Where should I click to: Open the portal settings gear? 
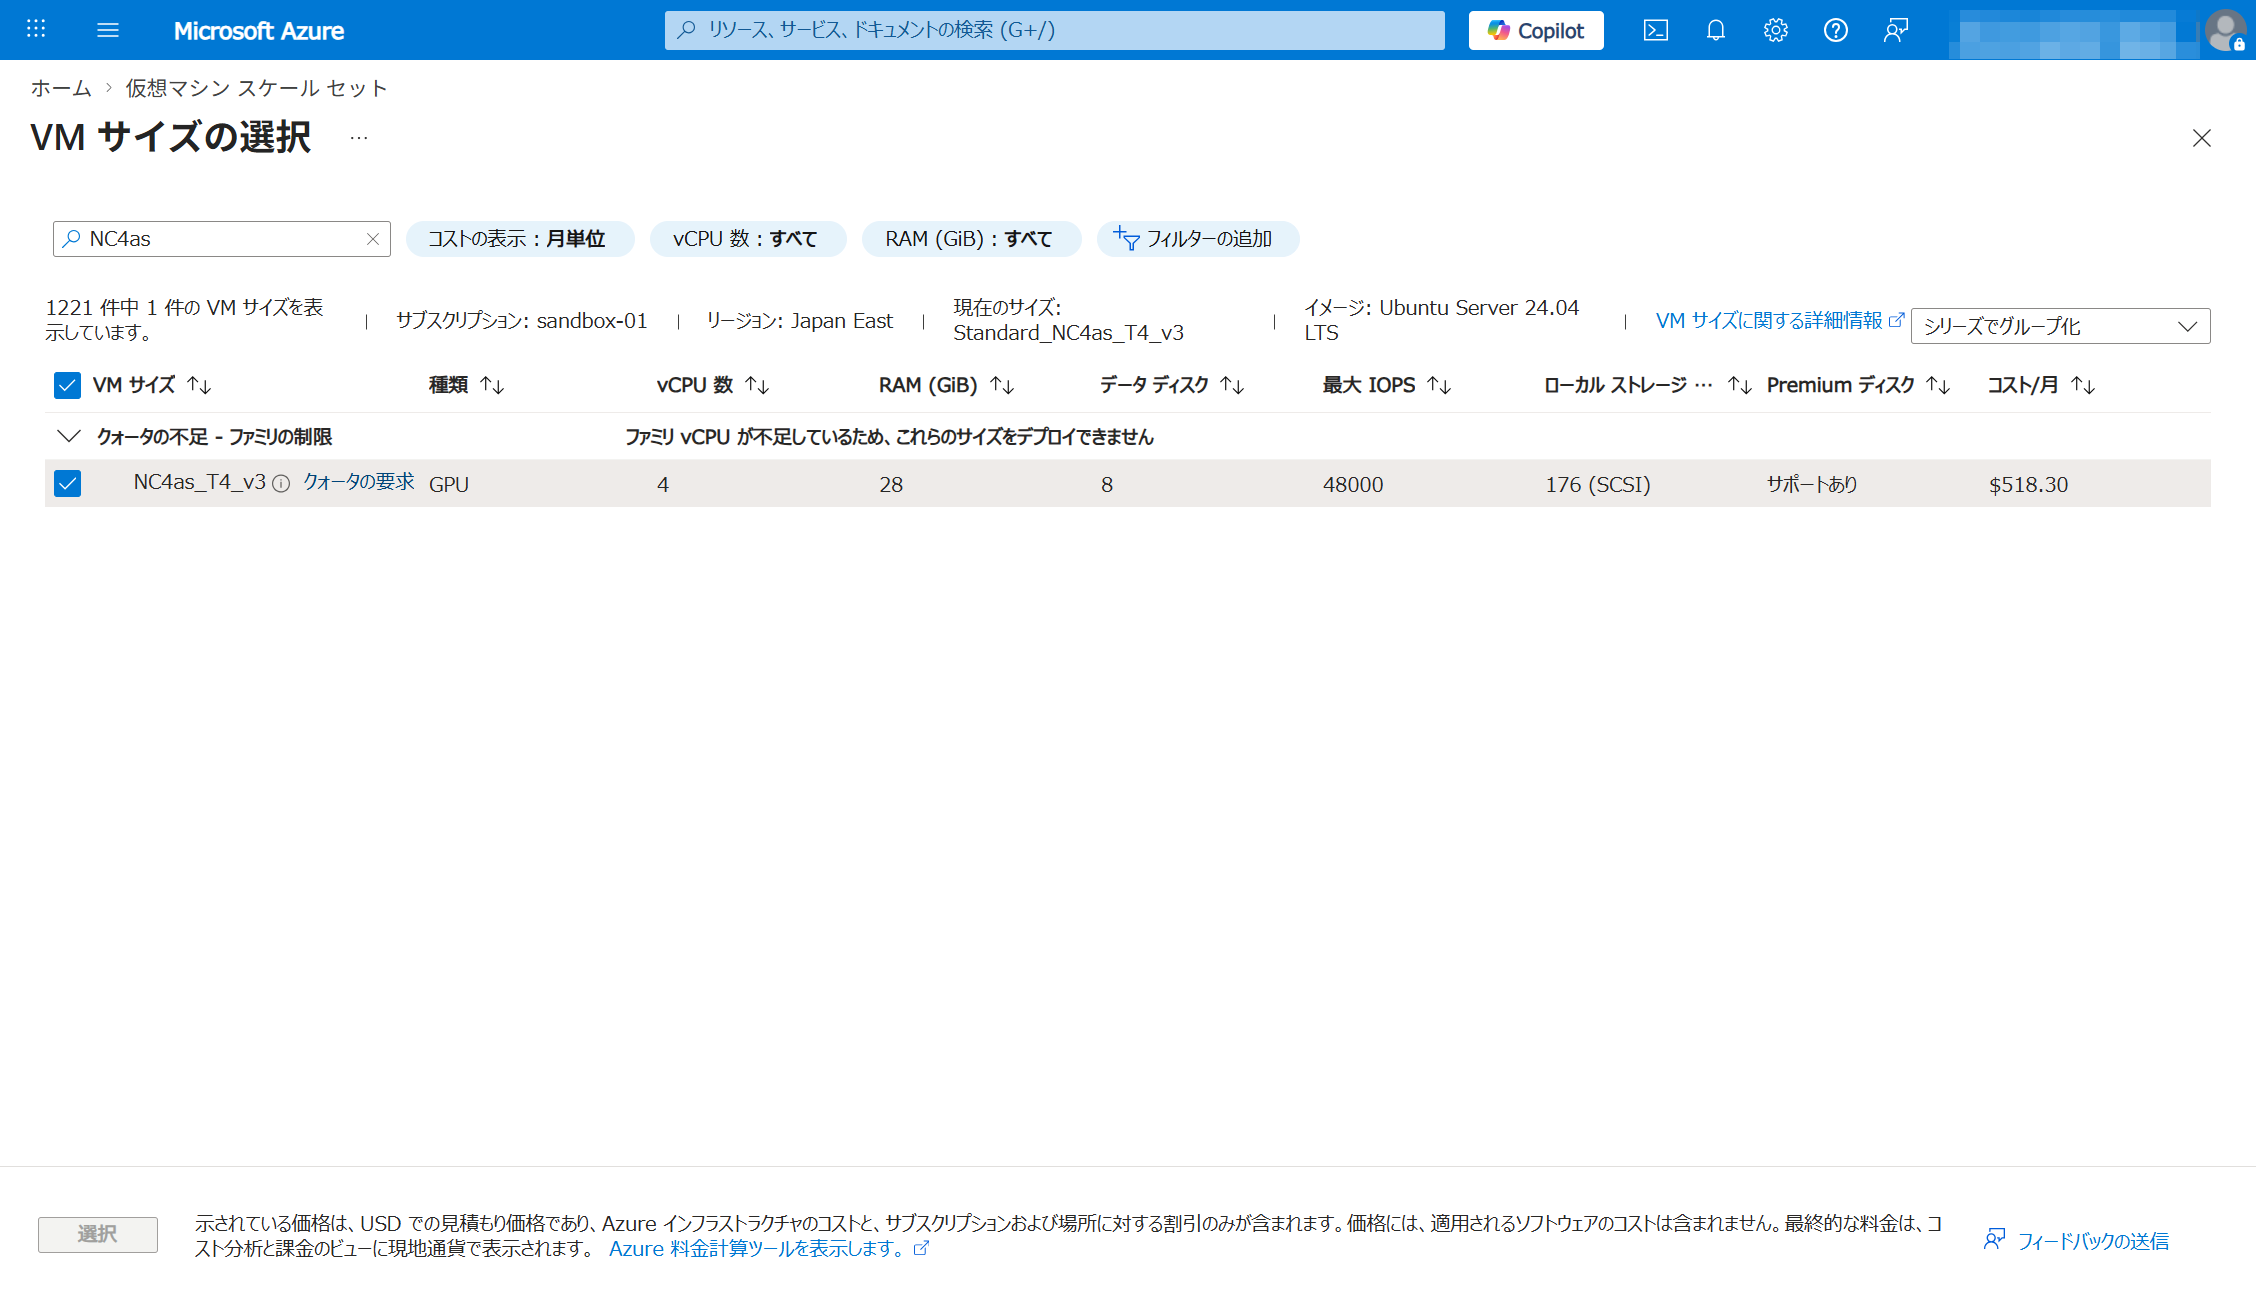coord(1775,30)
